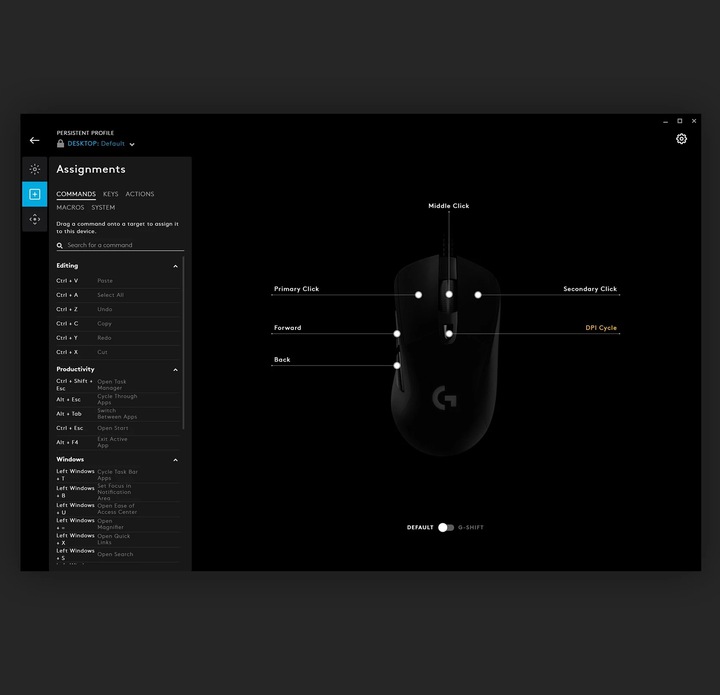Select the Forward side button marker

397,334
